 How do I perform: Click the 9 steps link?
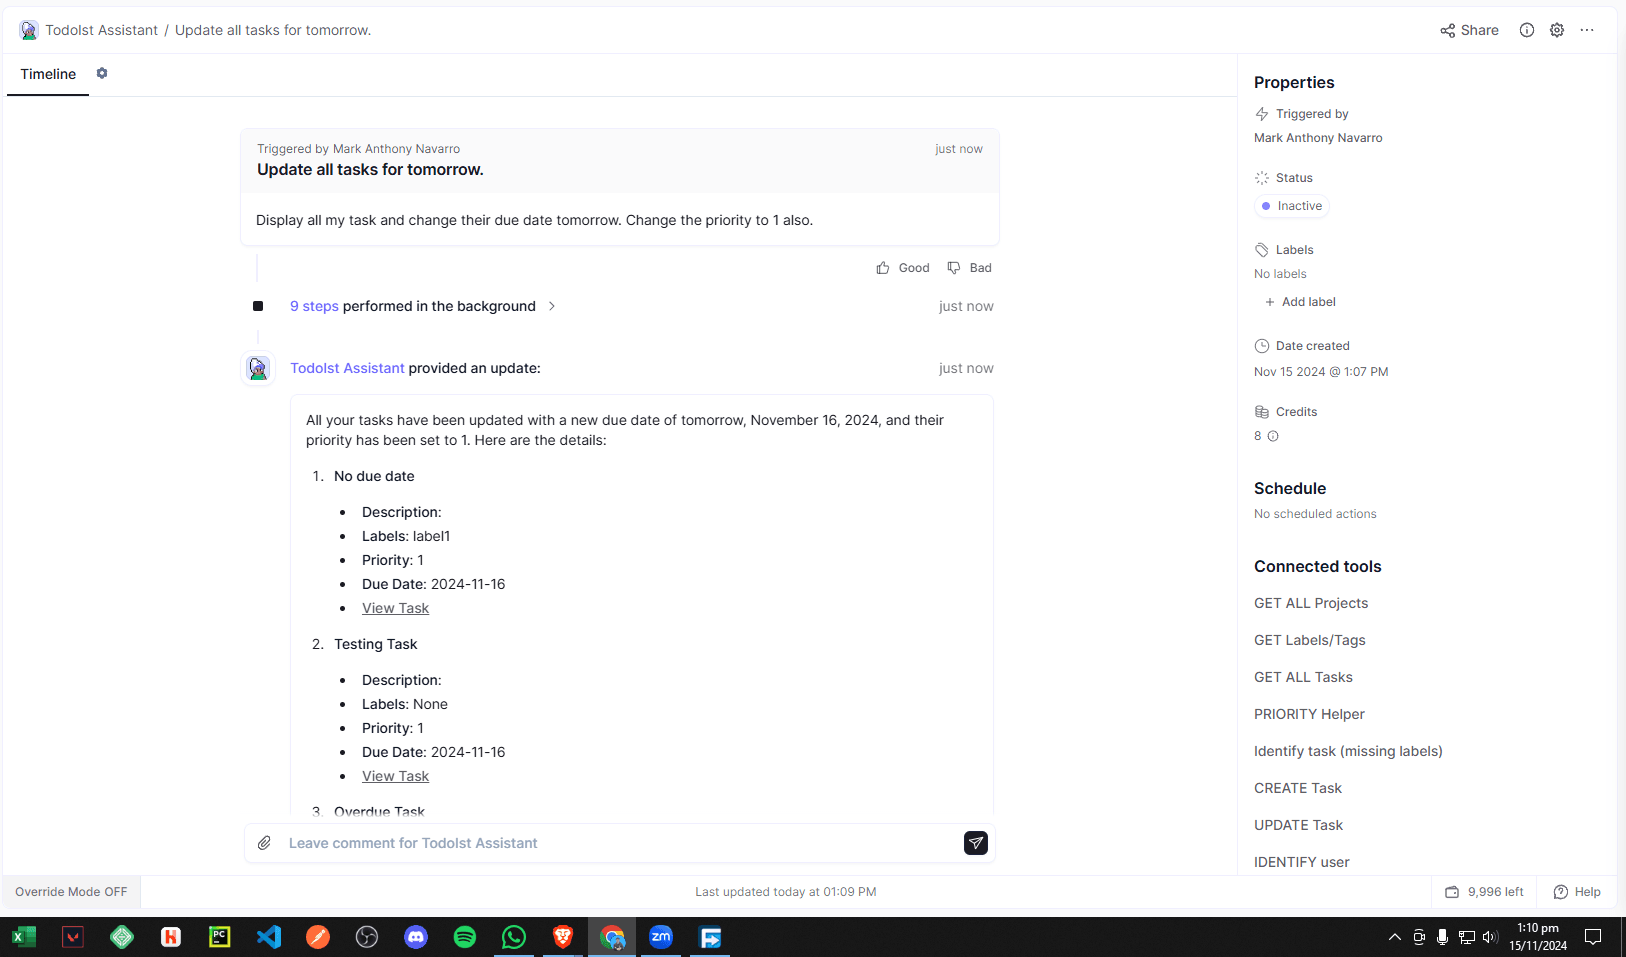(x=314, y=306)
